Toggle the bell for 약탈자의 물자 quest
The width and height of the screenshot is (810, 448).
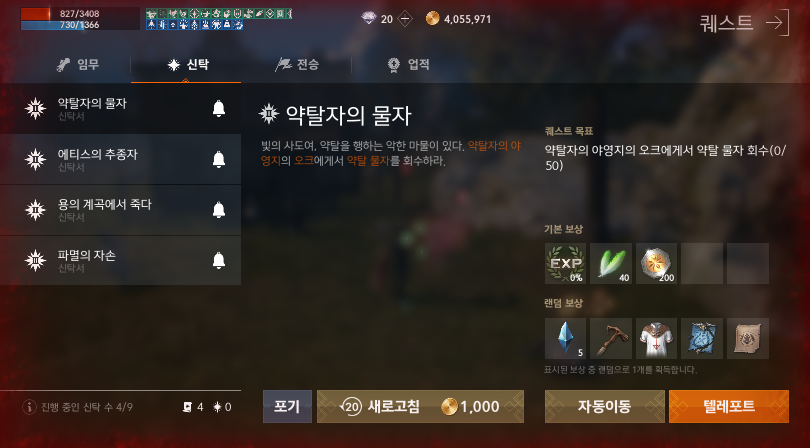point(219,109)
